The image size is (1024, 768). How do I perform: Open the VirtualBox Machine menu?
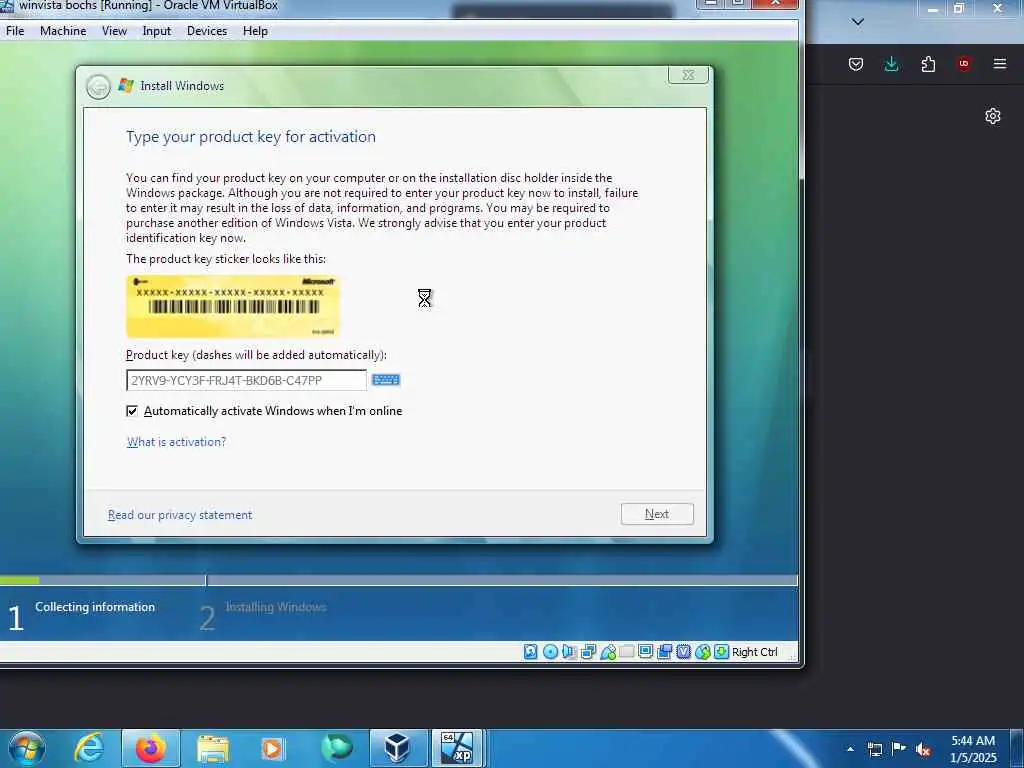pos(63,31)
